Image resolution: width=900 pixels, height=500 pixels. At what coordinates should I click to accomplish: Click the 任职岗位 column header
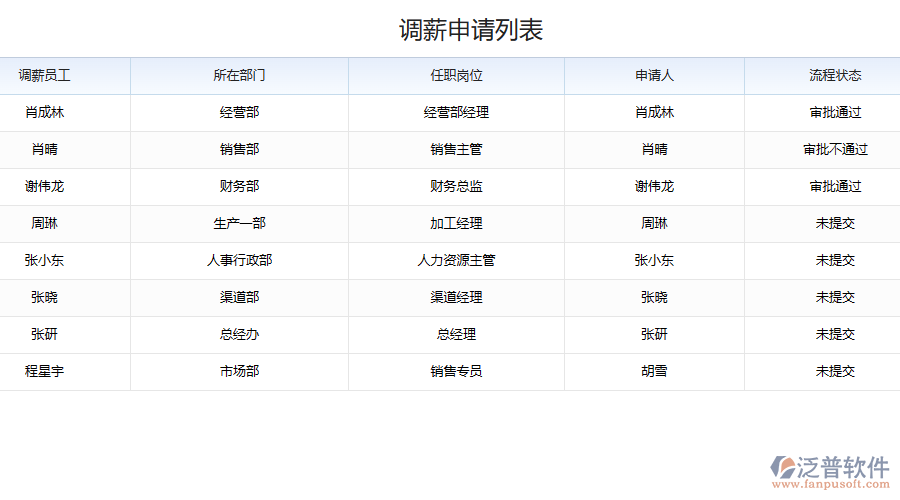(x=456, y=75)
